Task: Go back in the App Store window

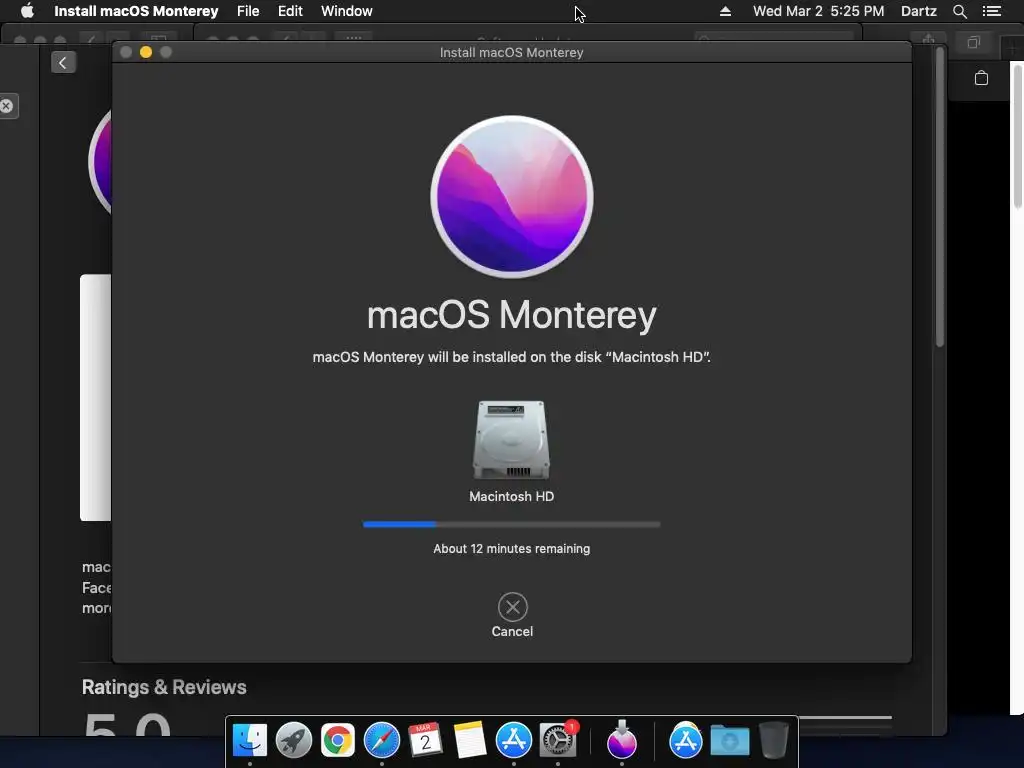Action: tap(63, 63)
